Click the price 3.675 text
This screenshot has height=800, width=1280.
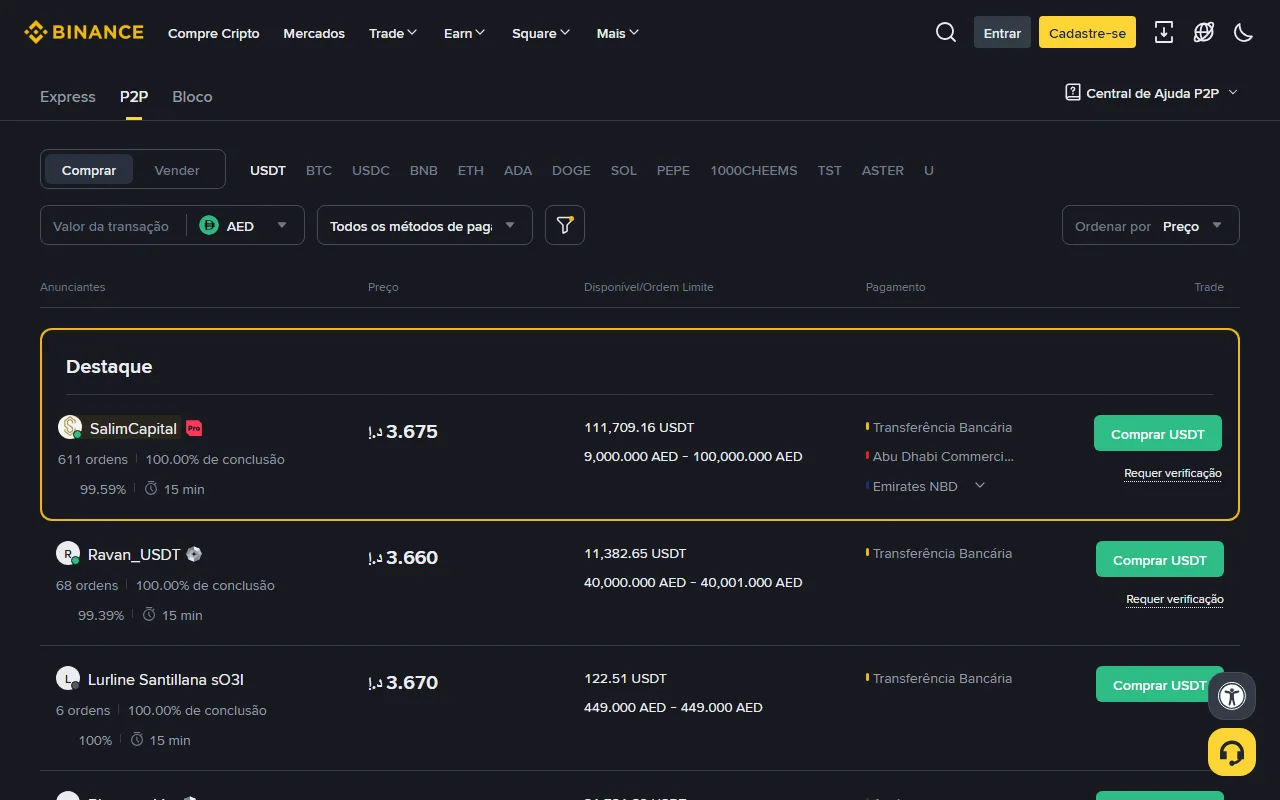coord(412,432)
